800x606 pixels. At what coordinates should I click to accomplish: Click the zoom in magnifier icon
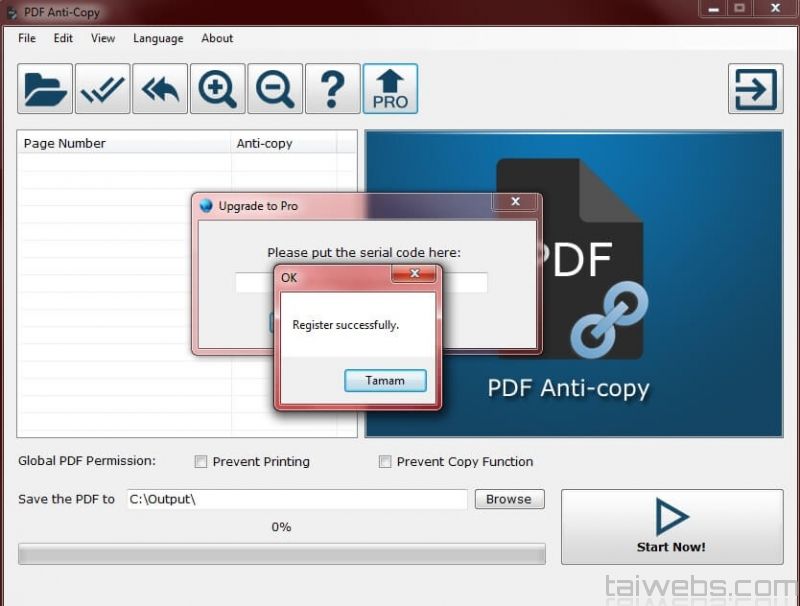pyautogui.click(x=218, y=90)
